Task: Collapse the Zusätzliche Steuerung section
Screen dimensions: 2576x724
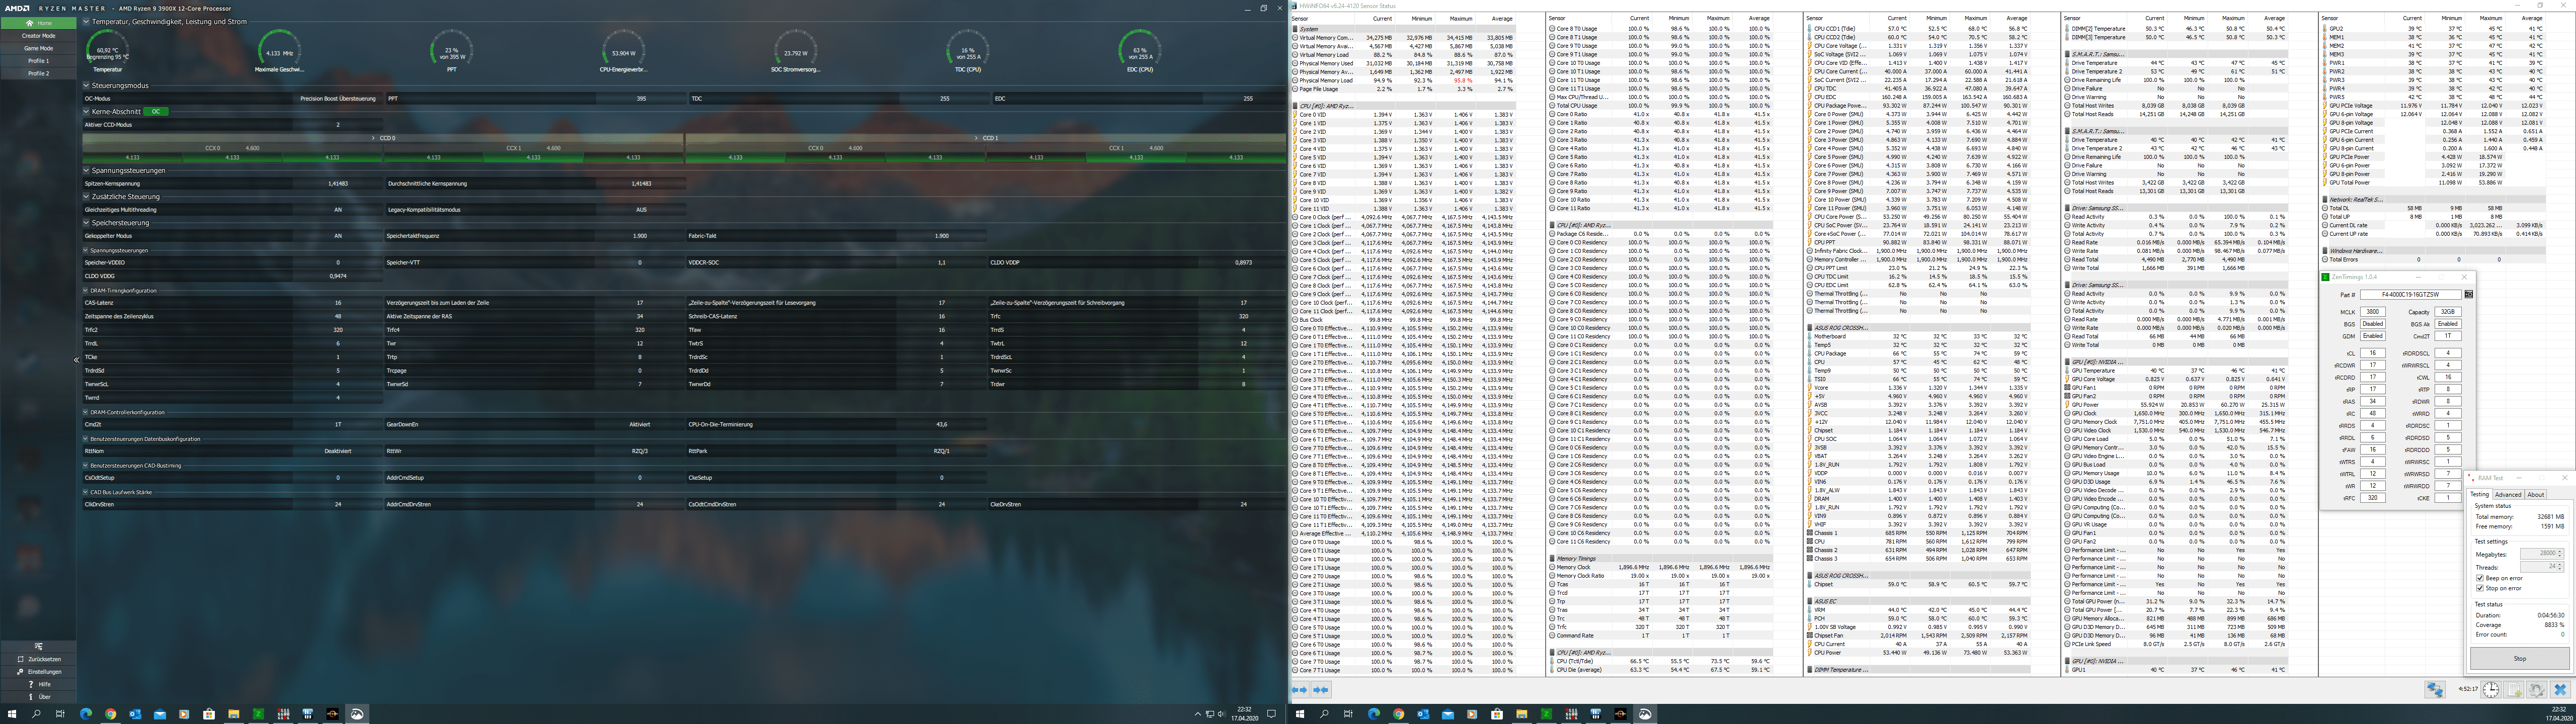Action: coord(86,196)
